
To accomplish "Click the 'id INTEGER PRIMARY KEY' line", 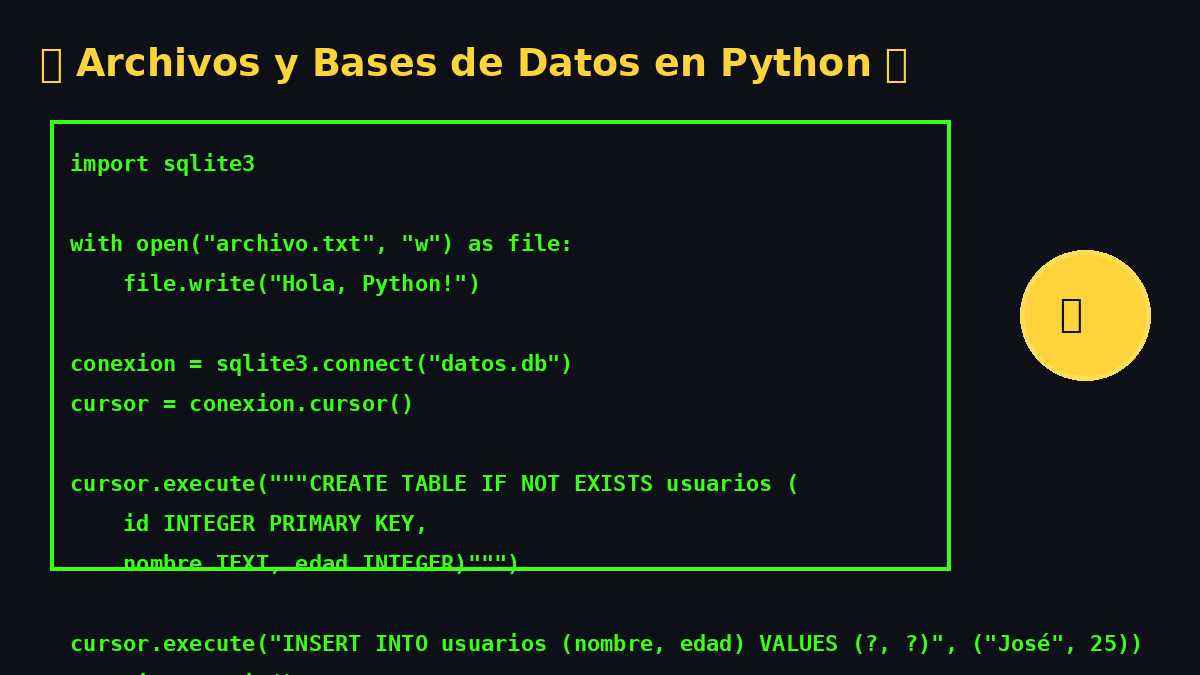I will click(275, 524).
